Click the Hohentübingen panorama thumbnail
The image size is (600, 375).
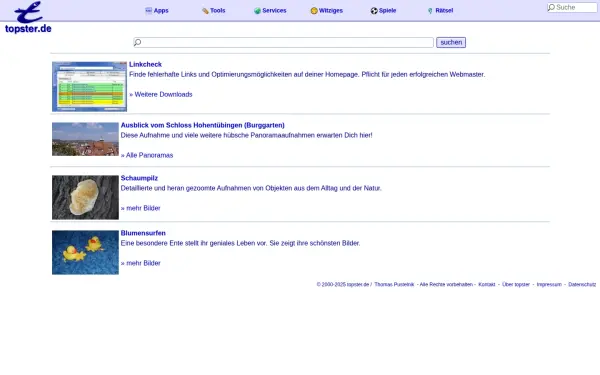tap(85, 139)
